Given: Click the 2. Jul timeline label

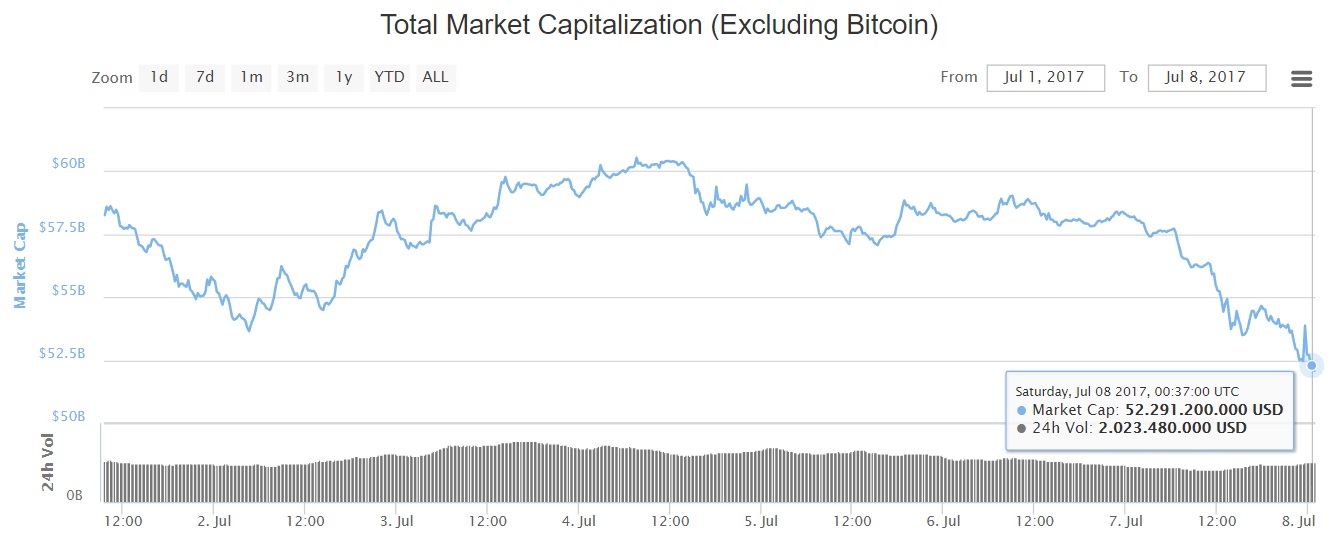Looking at the screenshot, I should click(216, 521).
